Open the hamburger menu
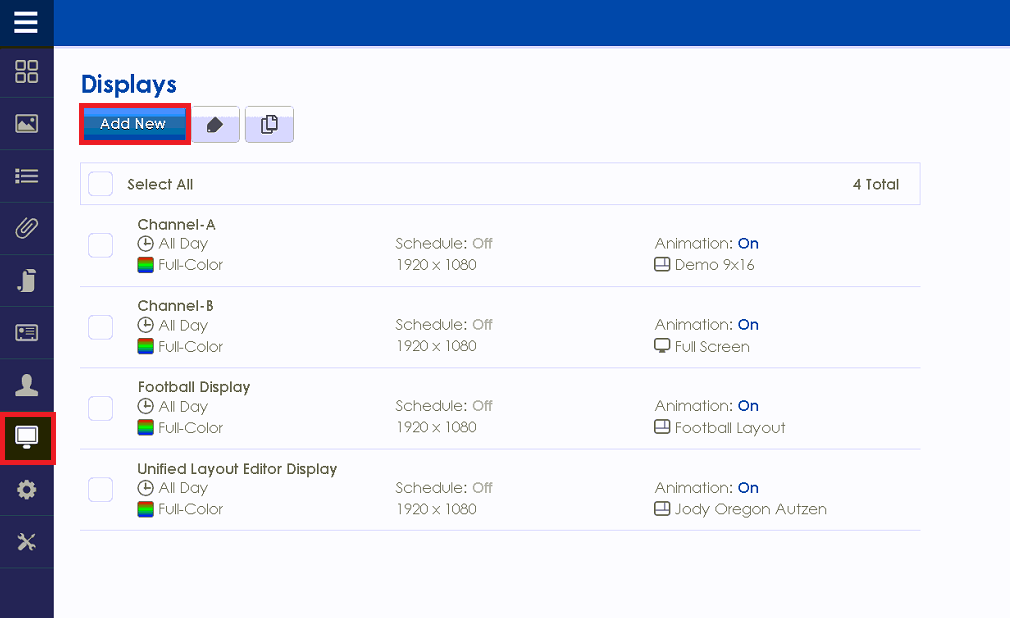This screenshot has height=618, width=1010. [x=26, y=22]
